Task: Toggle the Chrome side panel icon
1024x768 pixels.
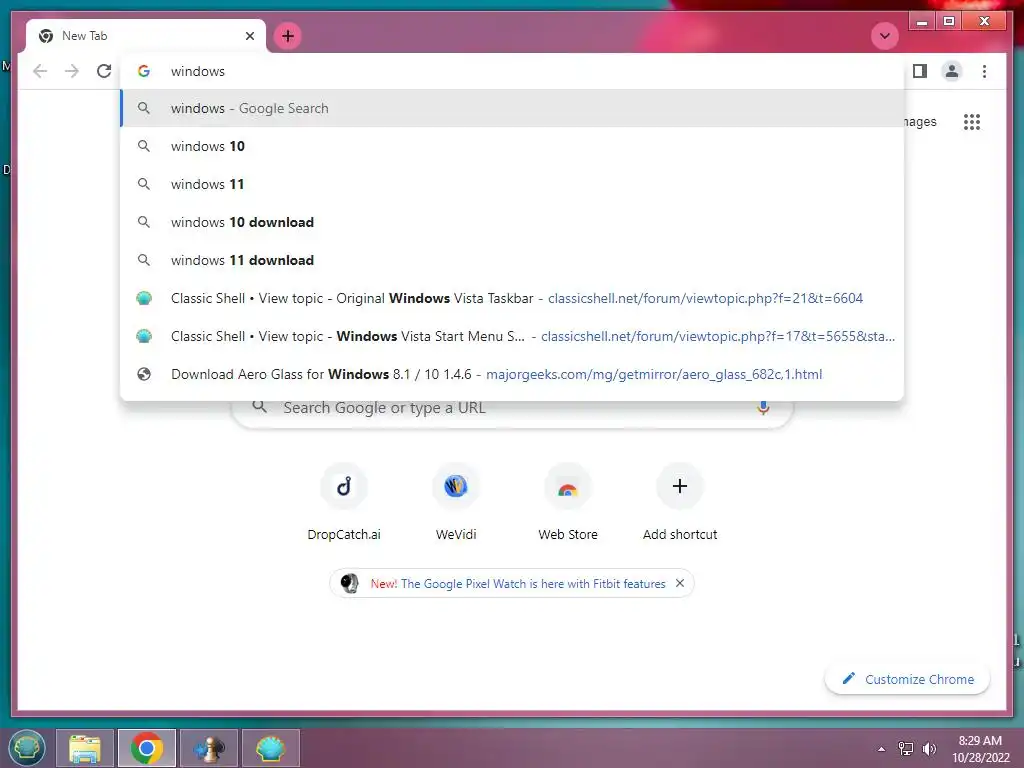Action: click(x=920, y=71)
